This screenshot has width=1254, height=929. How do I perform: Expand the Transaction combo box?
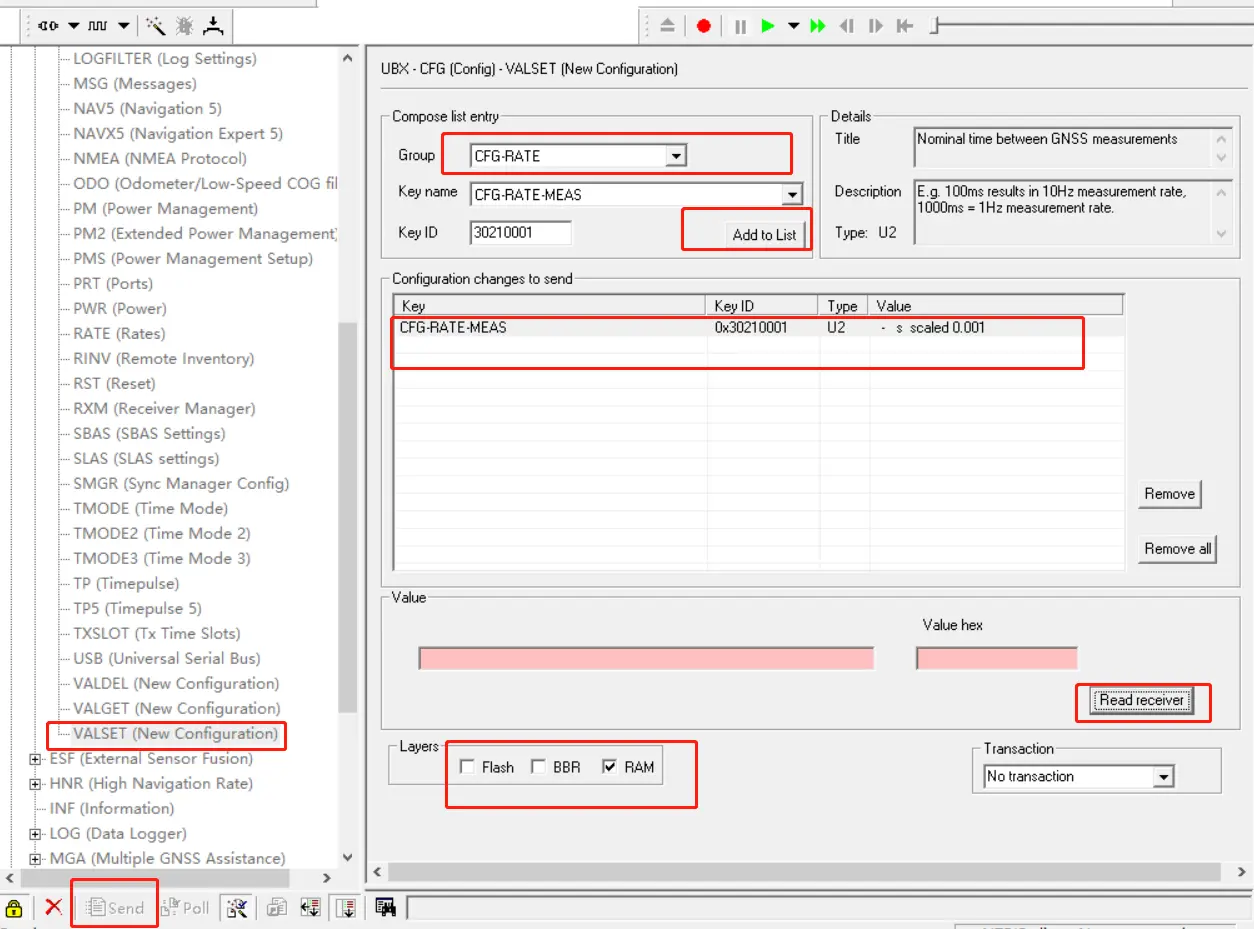point(1162,777)
